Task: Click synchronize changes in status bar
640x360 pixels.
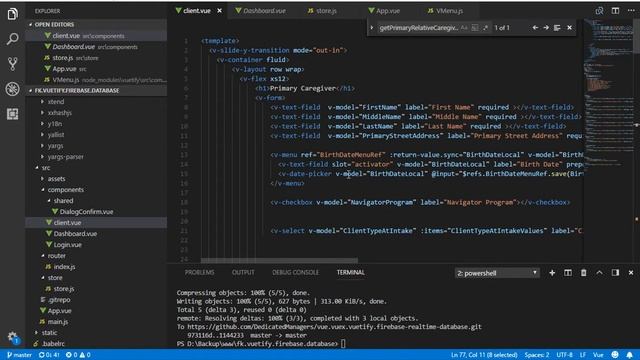Action: coord(49,355)
